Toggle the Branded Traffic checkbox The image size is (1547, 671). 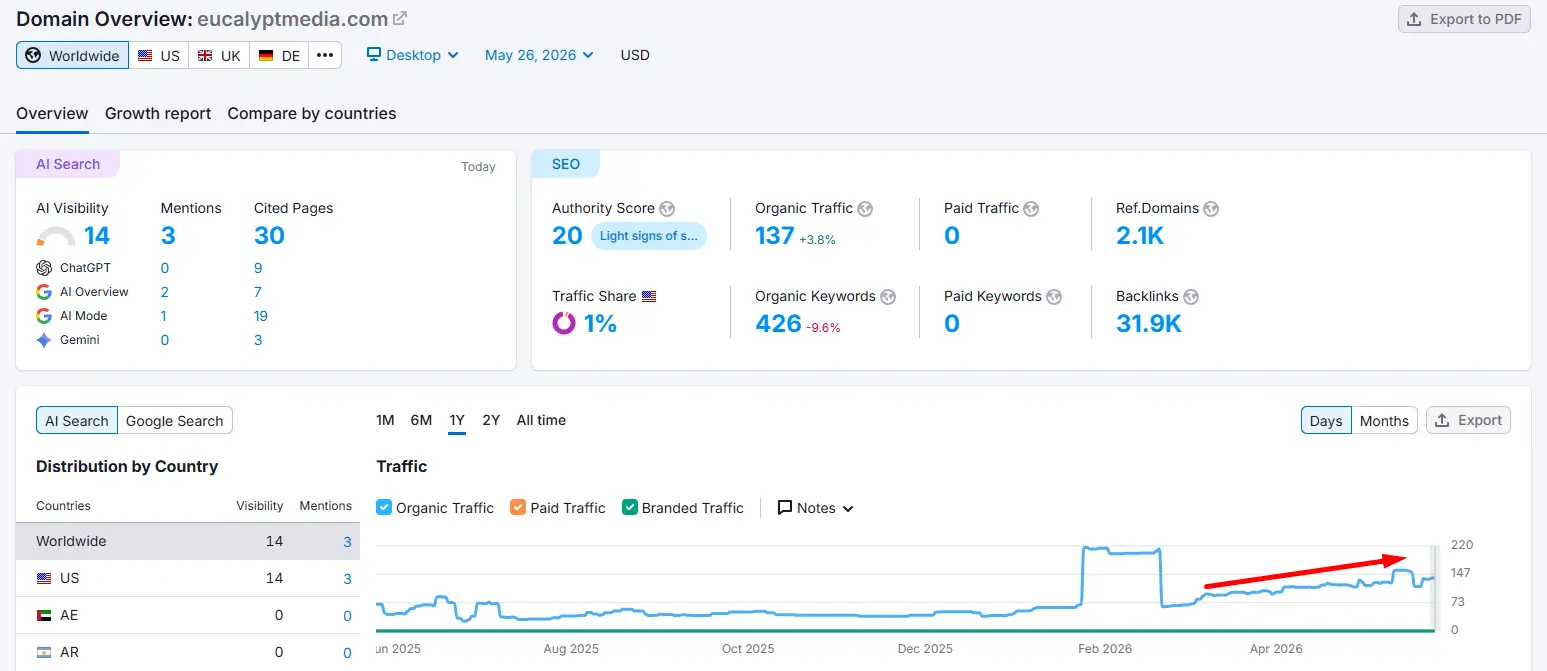tap(630, 507)
